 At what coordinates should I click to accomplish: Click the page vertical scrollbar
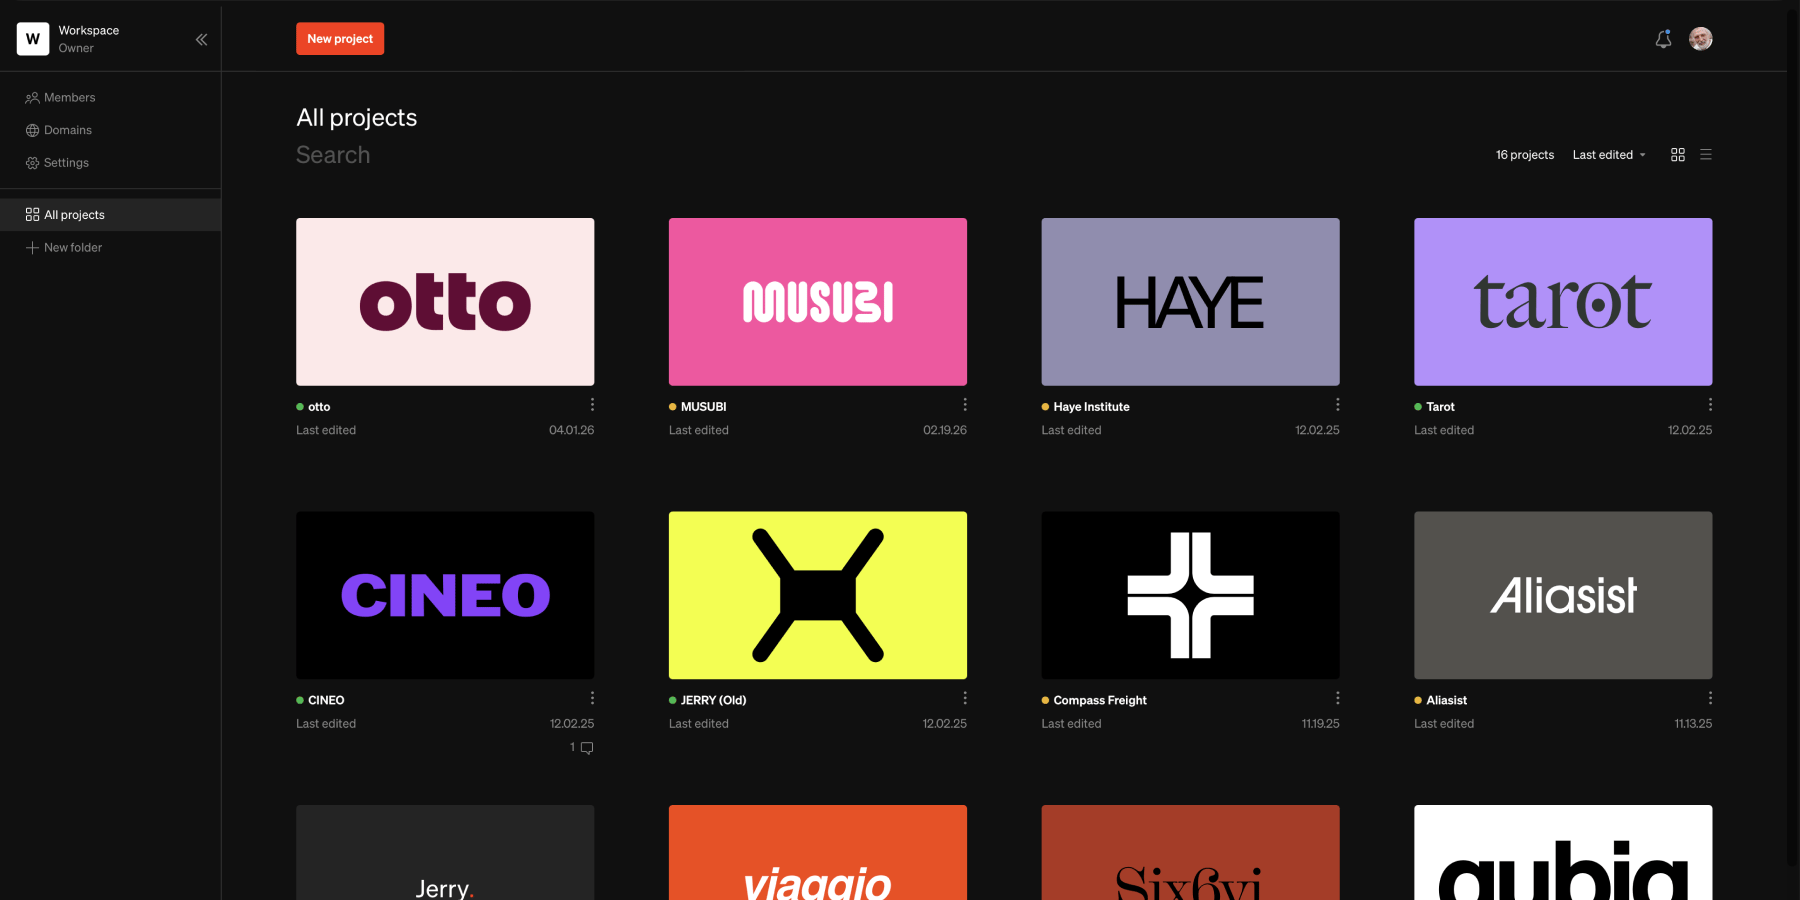(1793, 440)
